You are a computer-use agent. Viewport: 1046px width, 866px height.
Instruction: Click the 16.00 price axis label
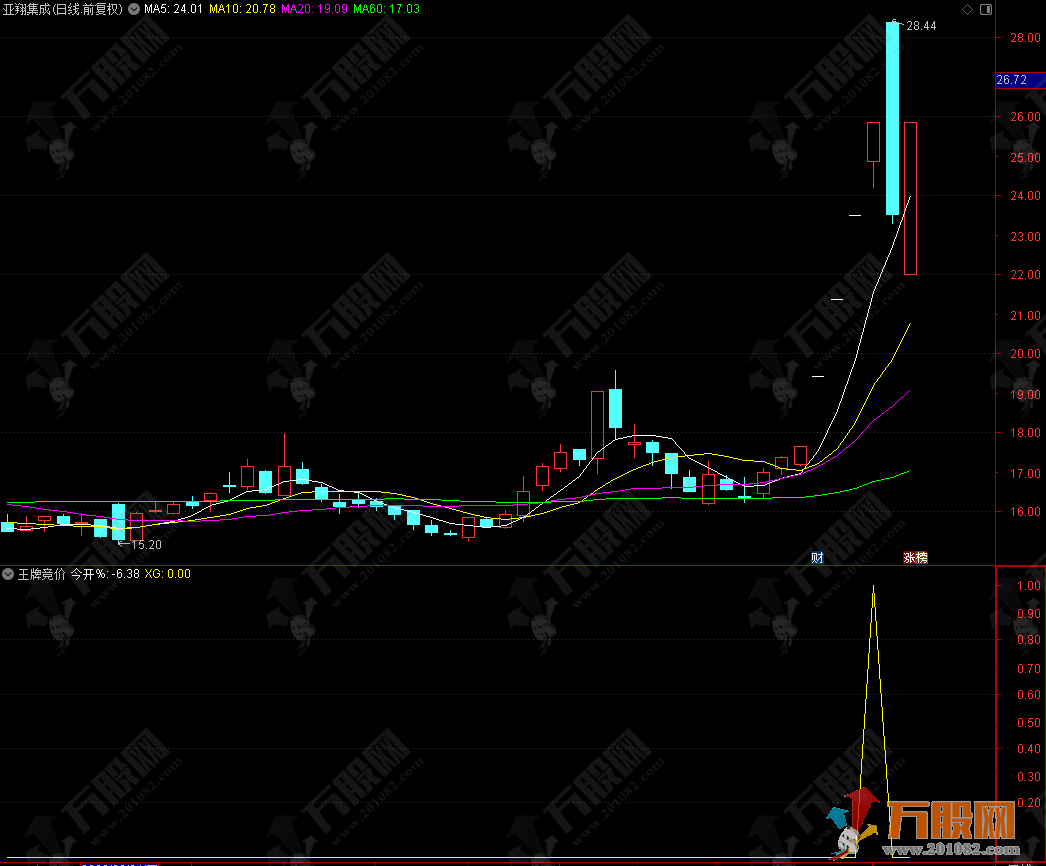tap(1025, 512)
